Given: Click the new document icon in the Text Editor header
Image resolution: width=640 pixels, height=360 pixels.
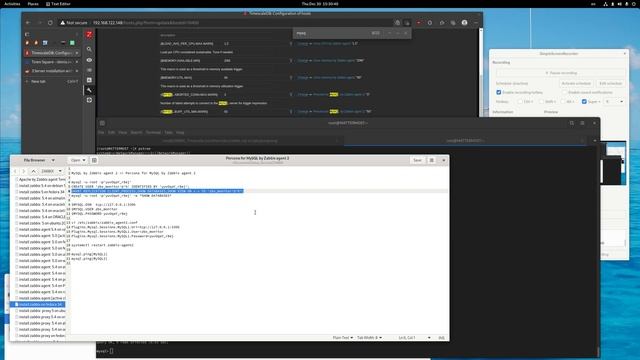Looking at the screenshot, I should coord(94,160).
